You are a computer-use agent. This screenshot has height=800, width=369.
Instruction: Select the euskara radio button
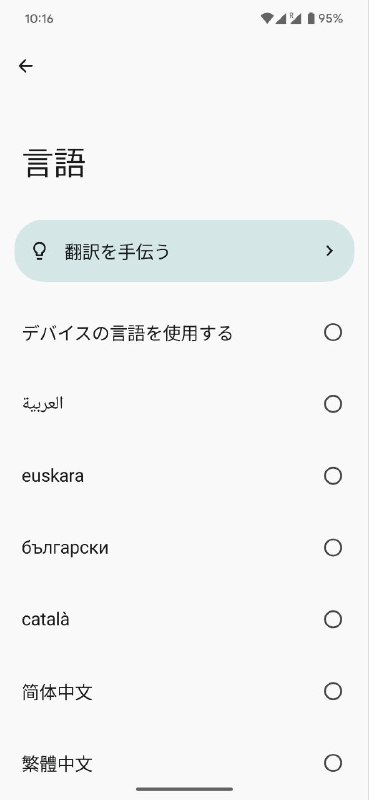(x=333, y=476)
